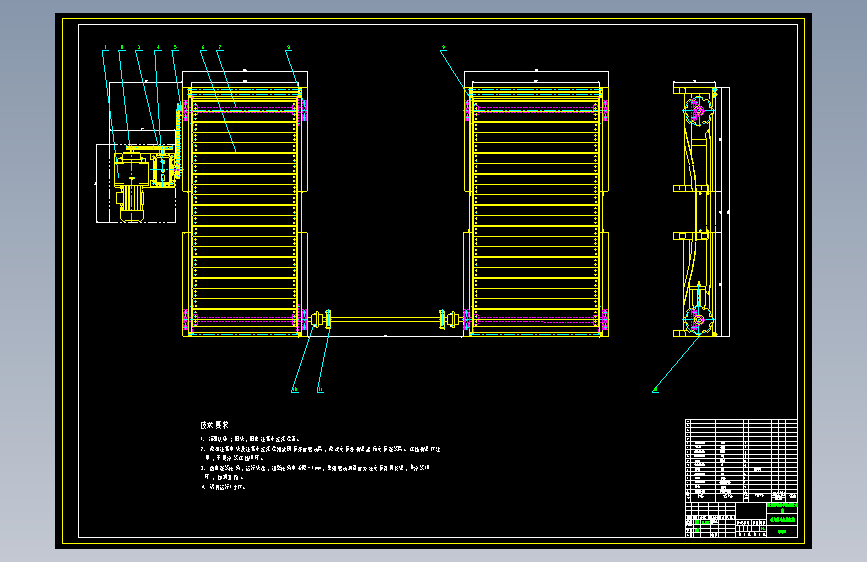This screenshot has width=867, height=562.
Task: Select part balloon number 4
Action: (x=158, y=48)
